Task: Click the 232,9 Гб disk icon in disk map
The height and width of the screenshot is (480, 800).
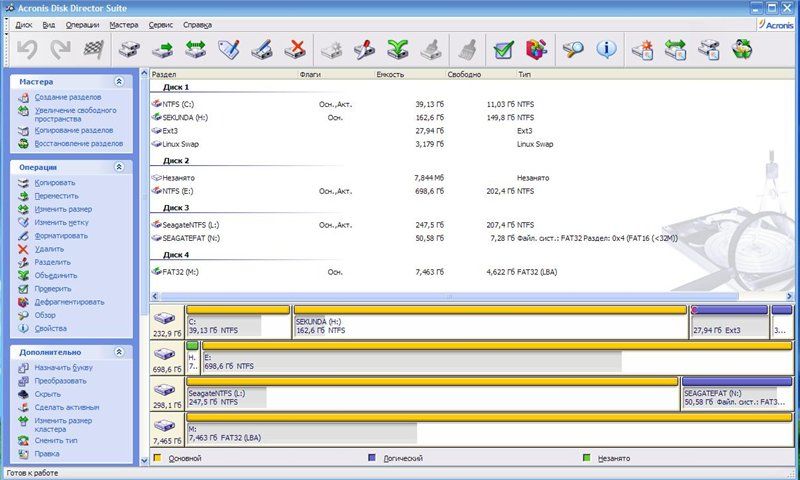Action: tap(164, 319)
